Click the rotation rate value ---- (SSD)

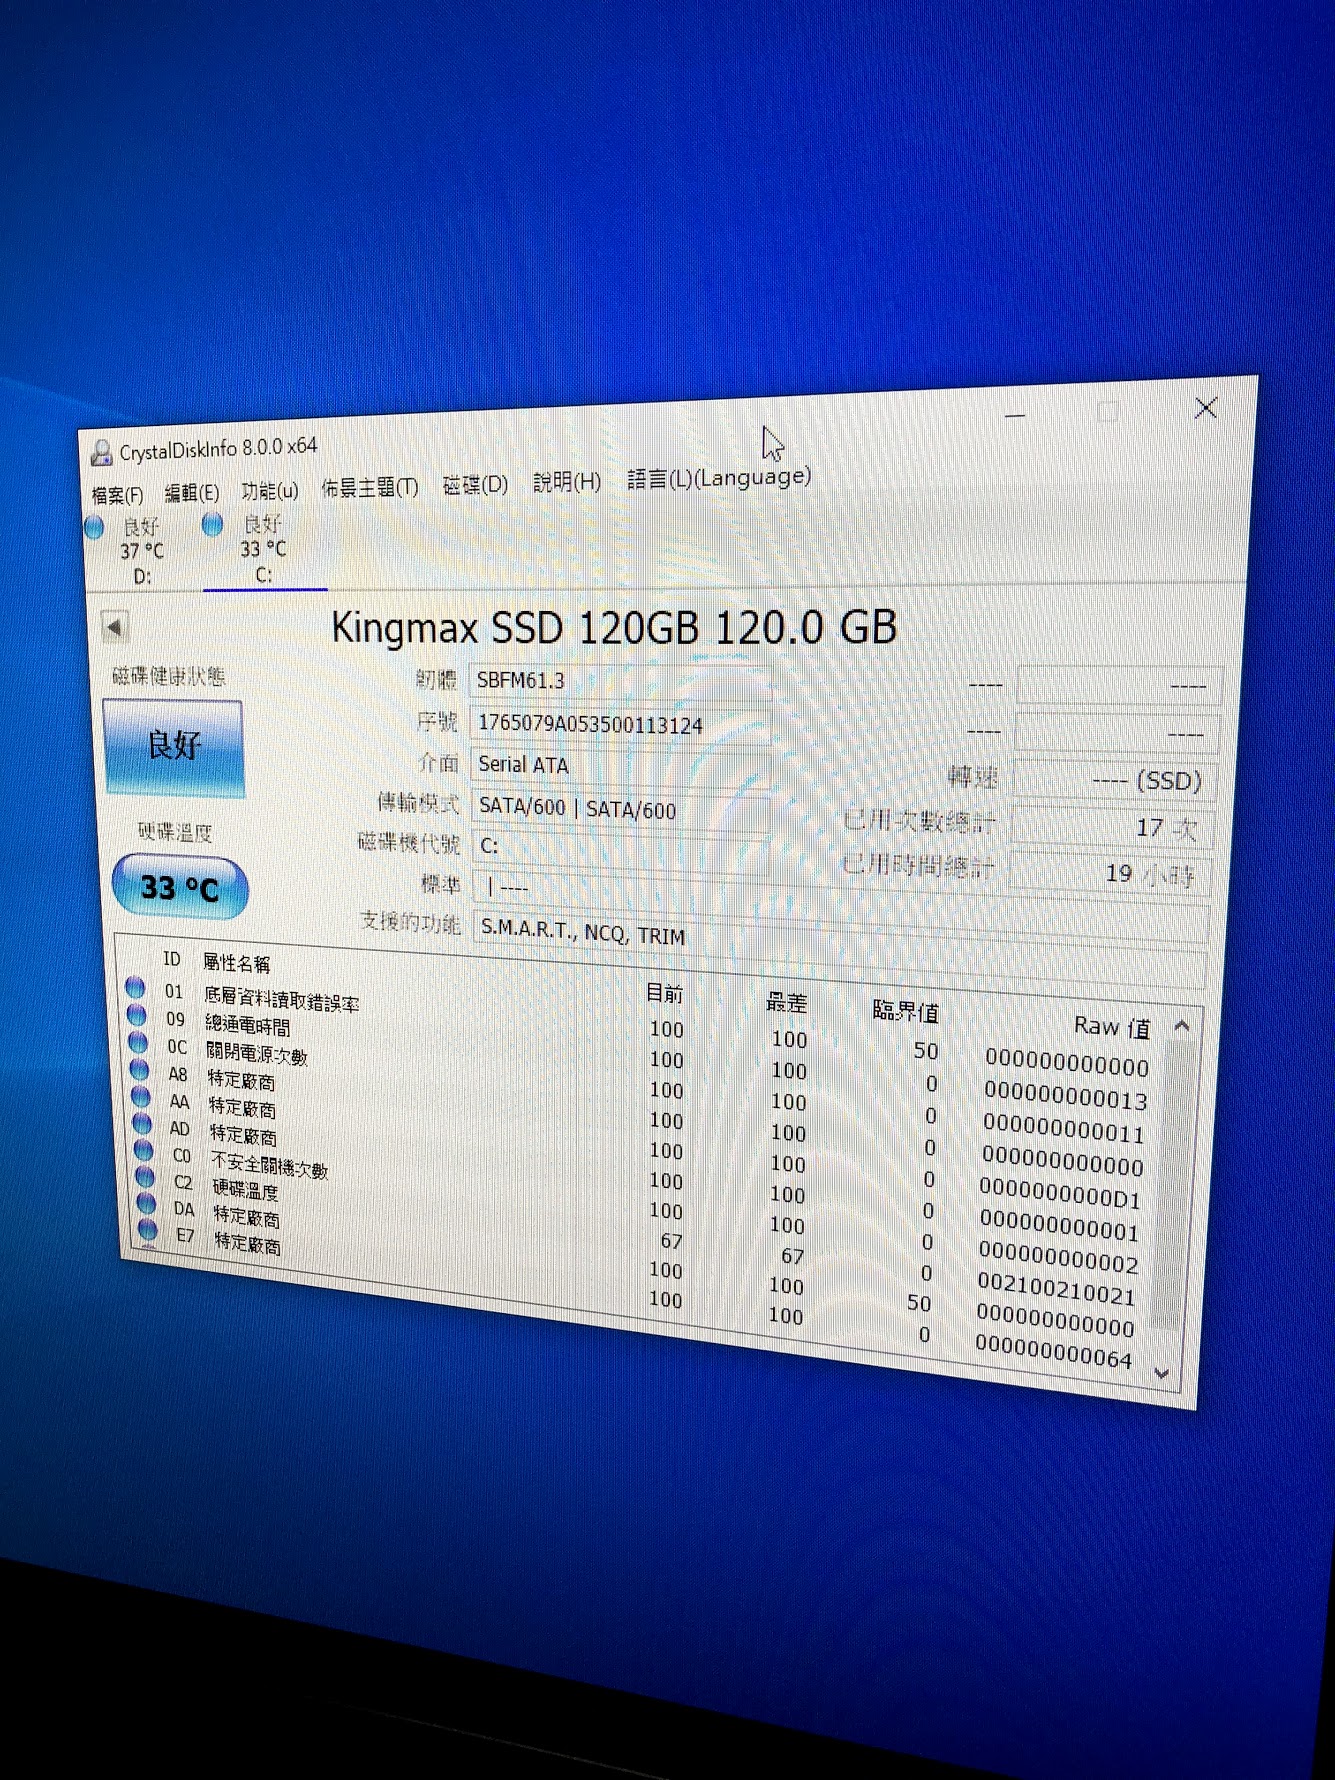pyautogui.click(x=1116, y=780)
